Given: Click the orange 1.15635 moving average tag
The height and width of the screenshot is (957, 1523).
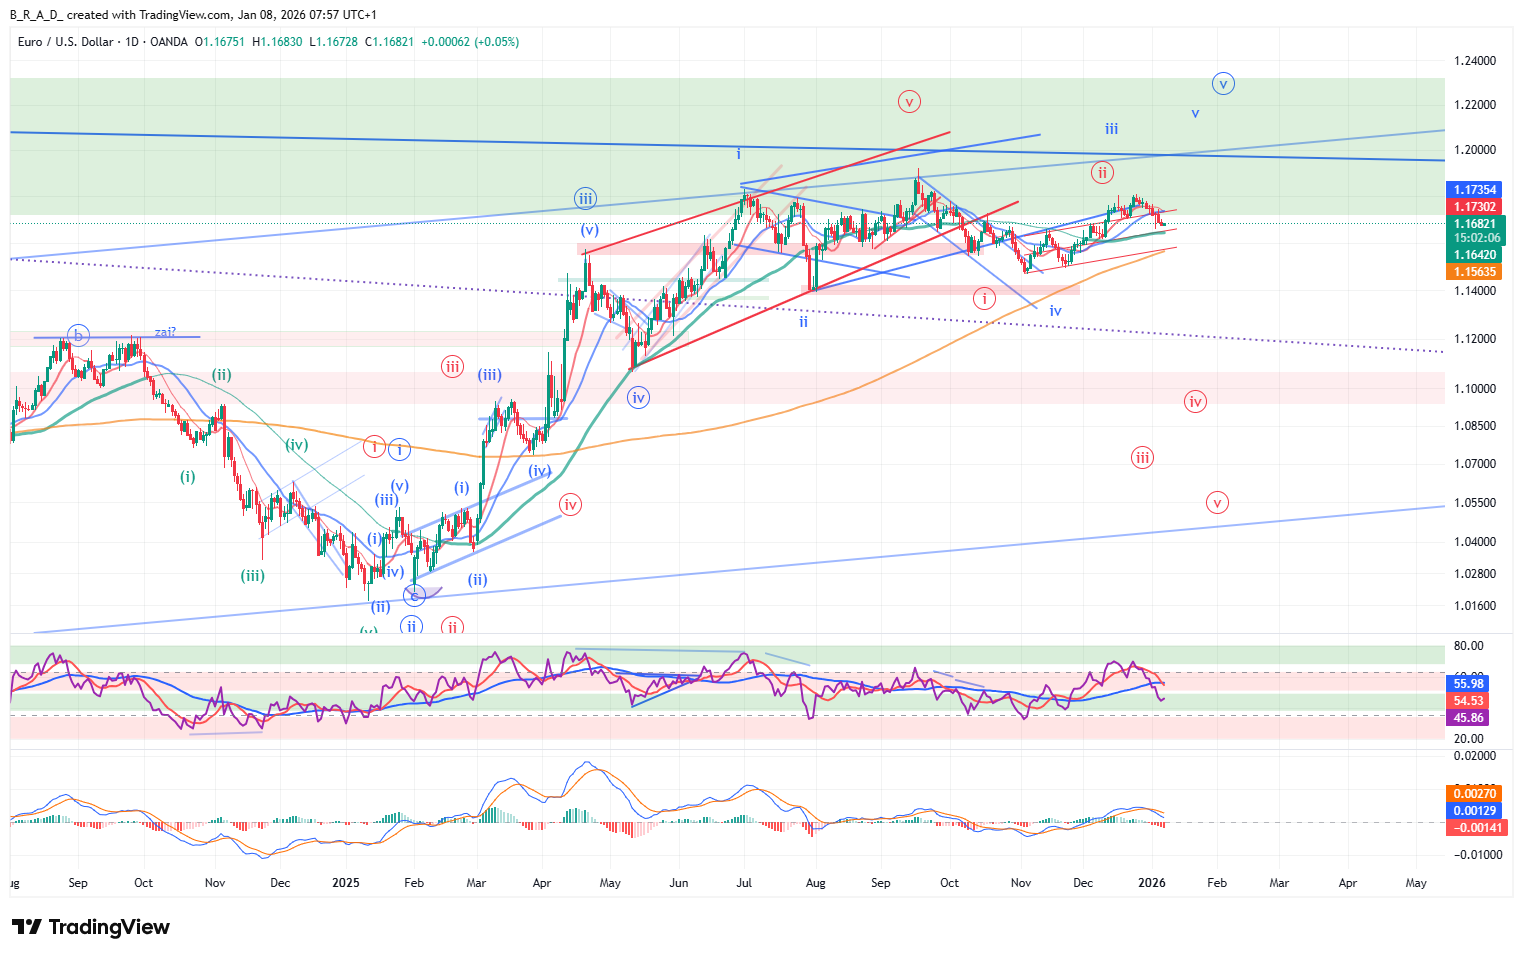Looking at the screenshot, I should [1474, 272].
